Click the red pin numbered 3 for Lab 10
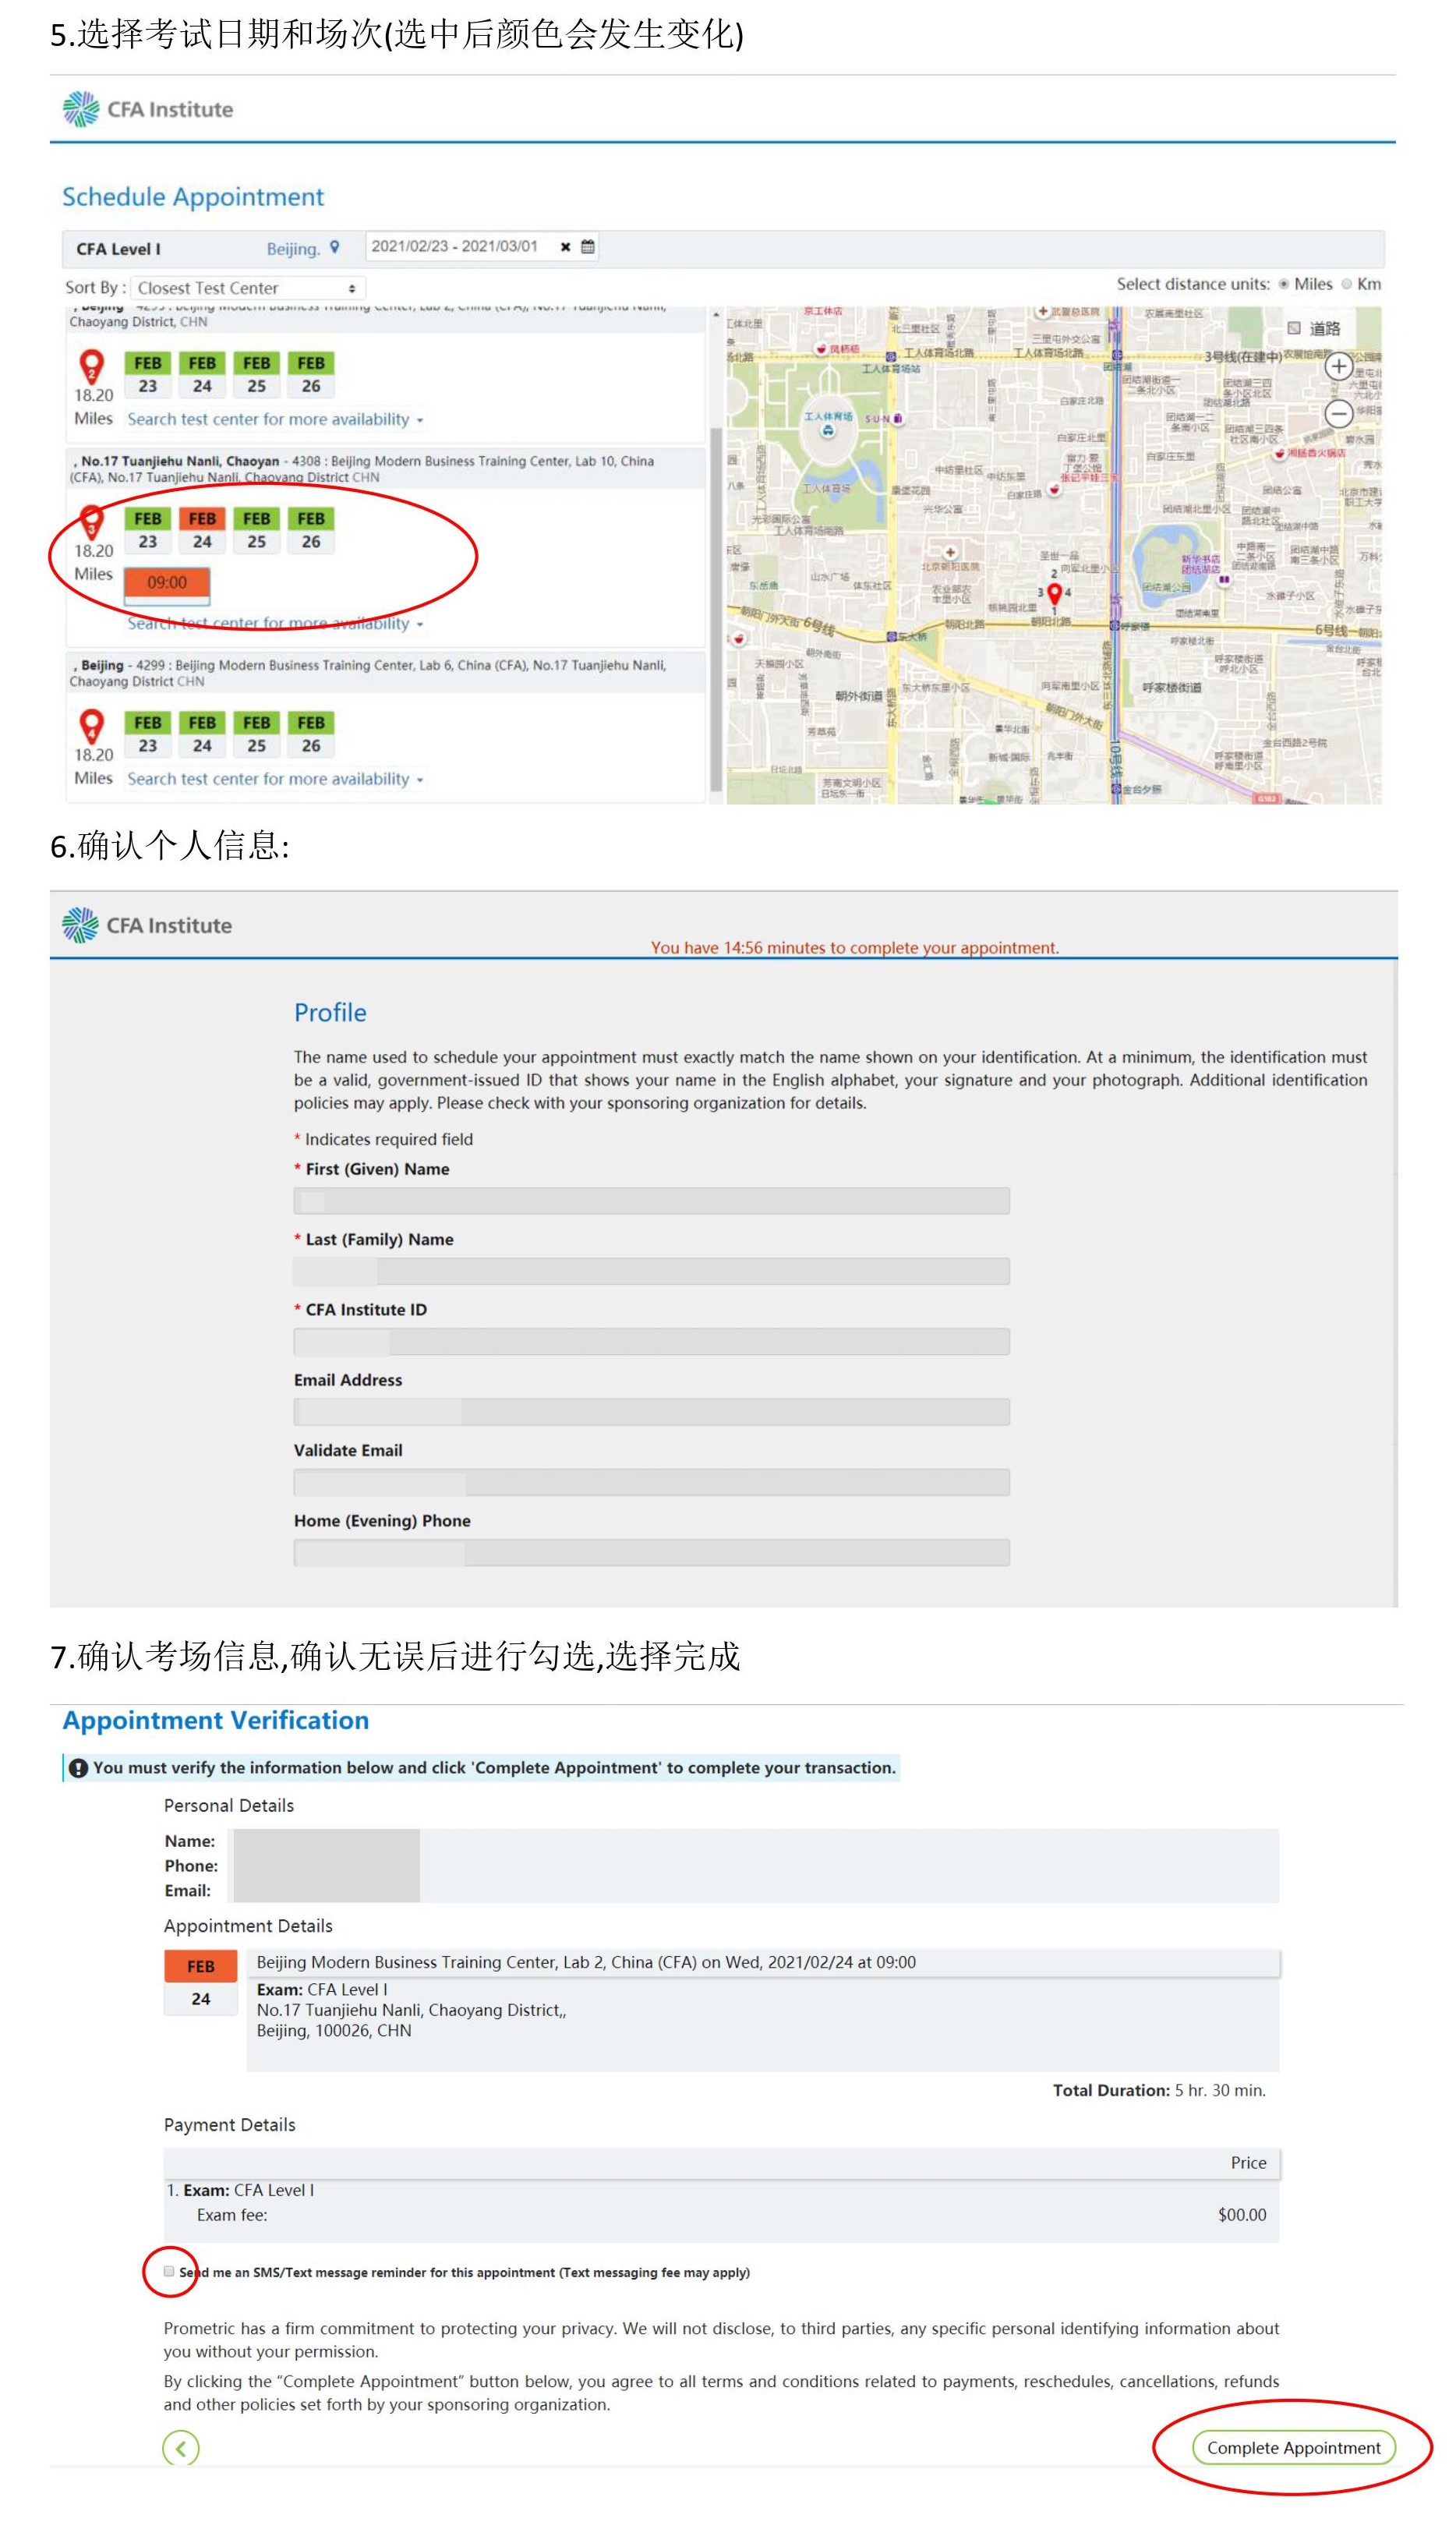 (x=91, y=522)
